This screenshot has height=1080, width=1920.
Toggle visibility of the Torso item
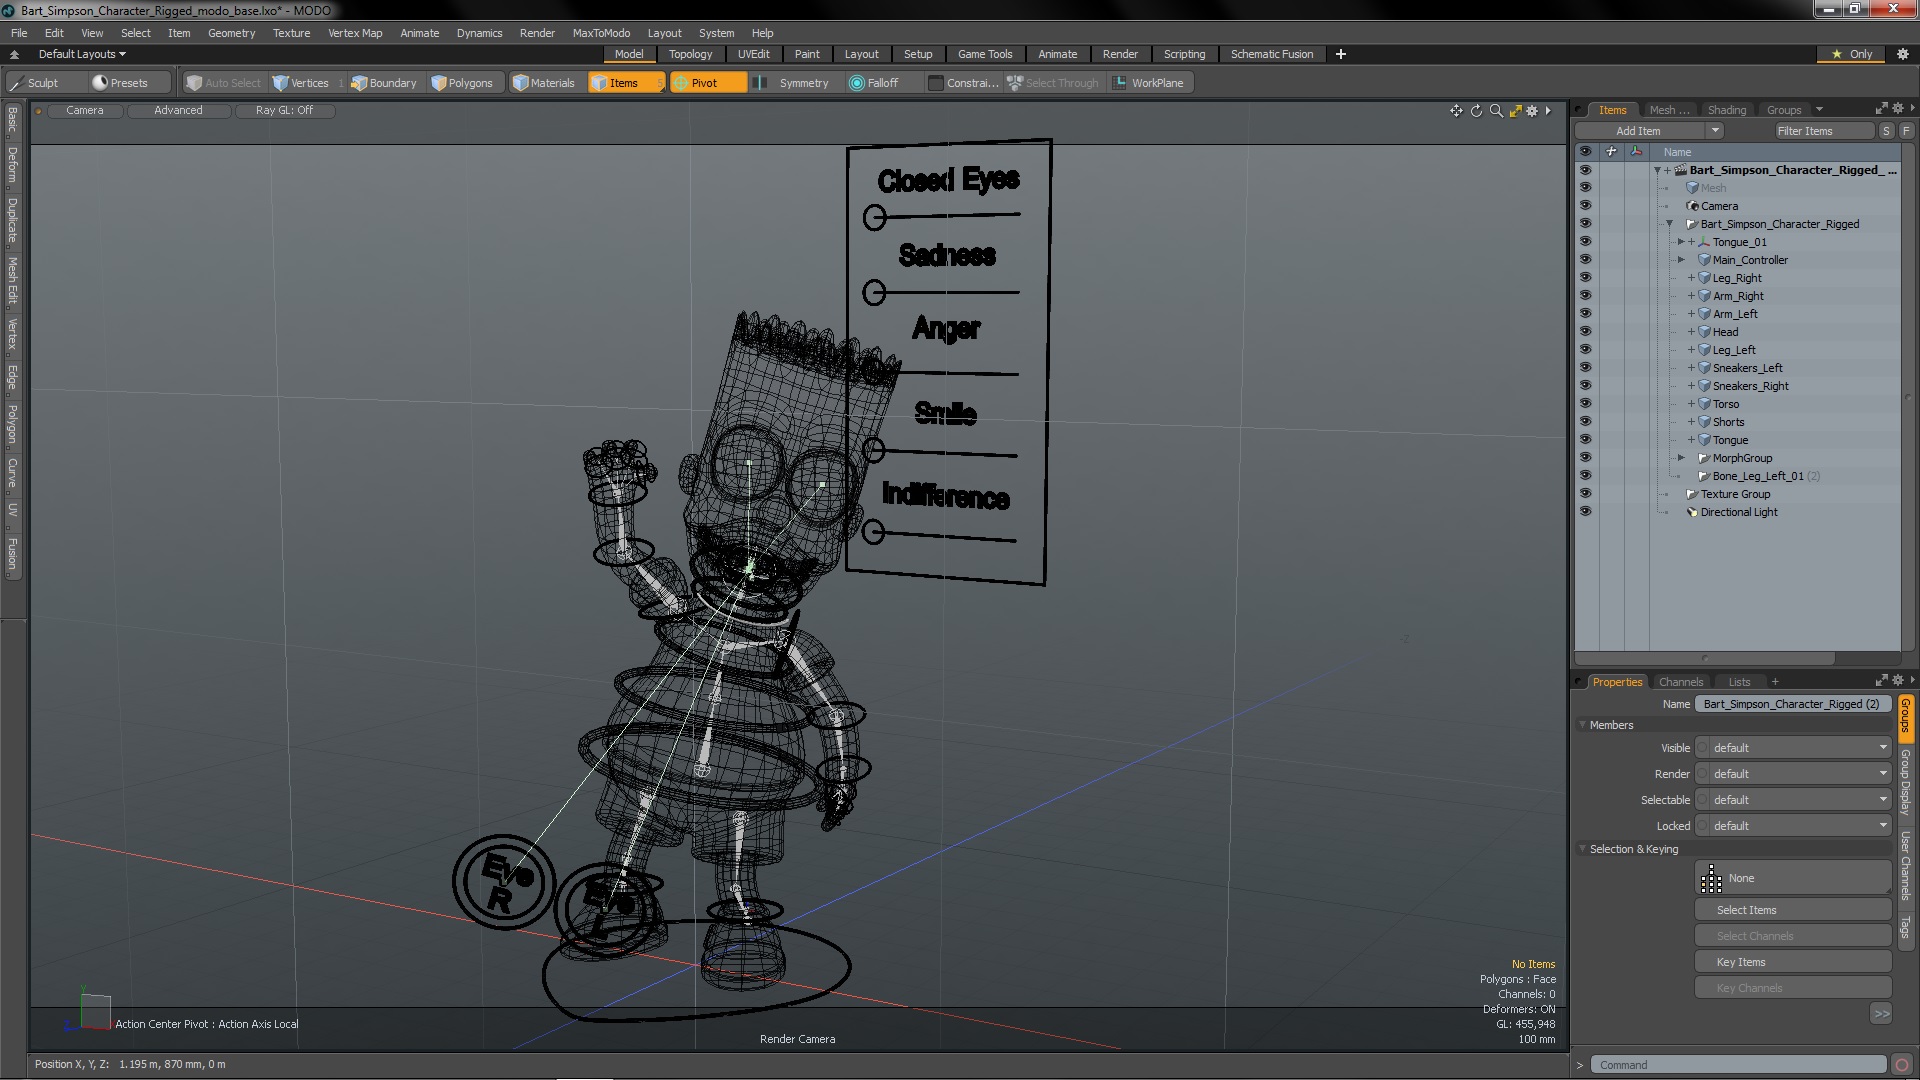1585,404
